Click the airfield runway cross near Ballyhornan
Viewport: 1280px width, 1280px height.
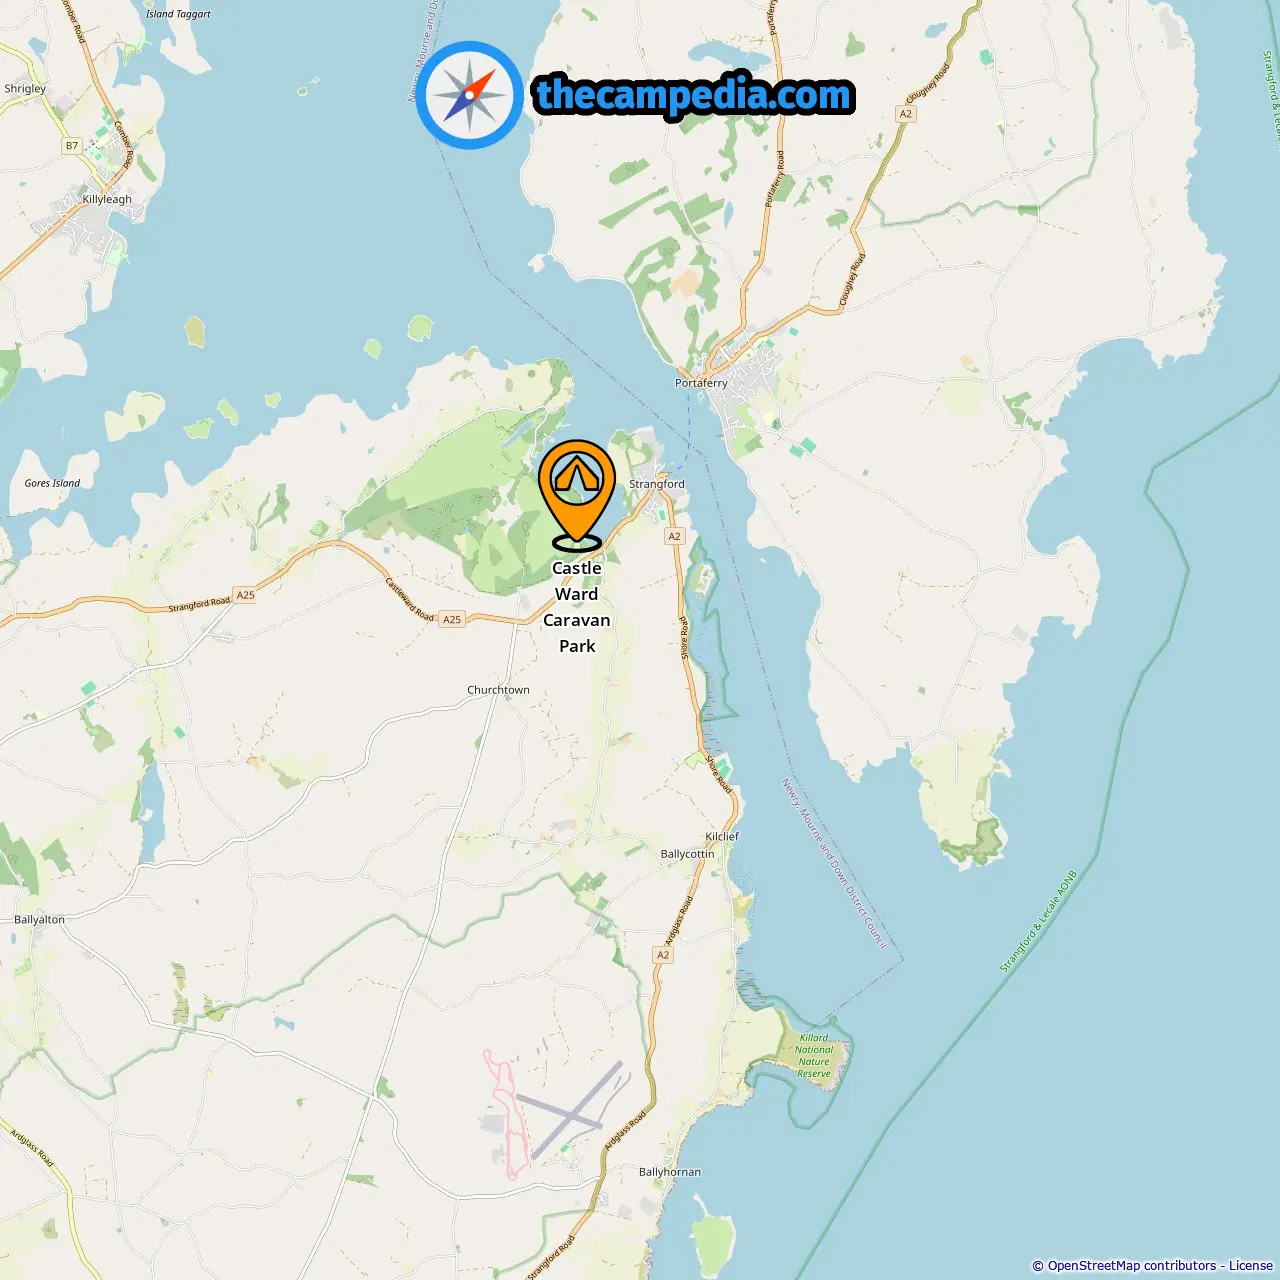572,1112
